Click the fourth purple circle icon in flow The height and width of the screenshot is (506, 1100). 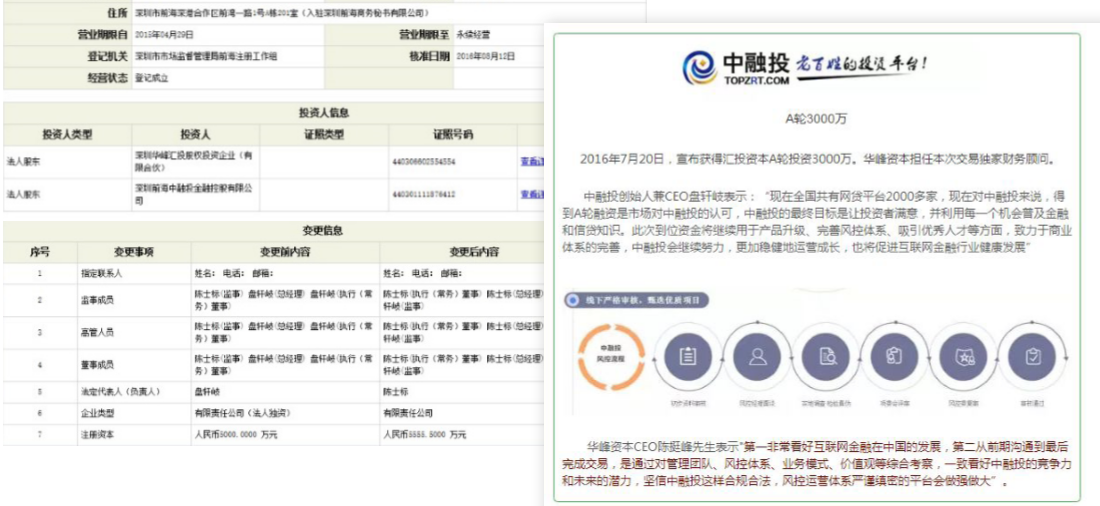(x=894, y=357)
